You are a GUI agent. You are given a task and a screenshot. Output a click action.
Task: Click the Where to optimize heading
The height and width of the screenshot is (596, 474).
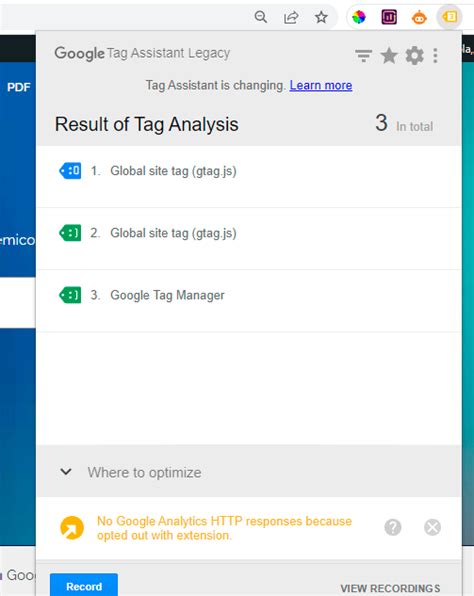point(144,472)
